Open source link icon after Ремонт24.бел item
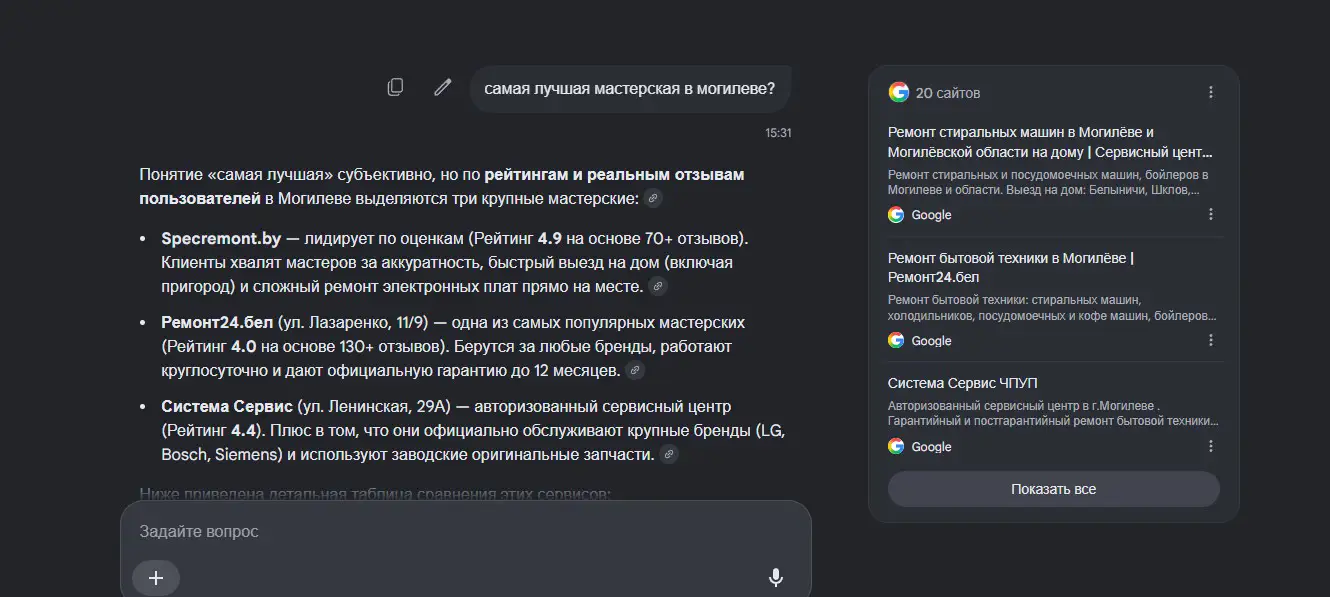 [x=634, y=370]
